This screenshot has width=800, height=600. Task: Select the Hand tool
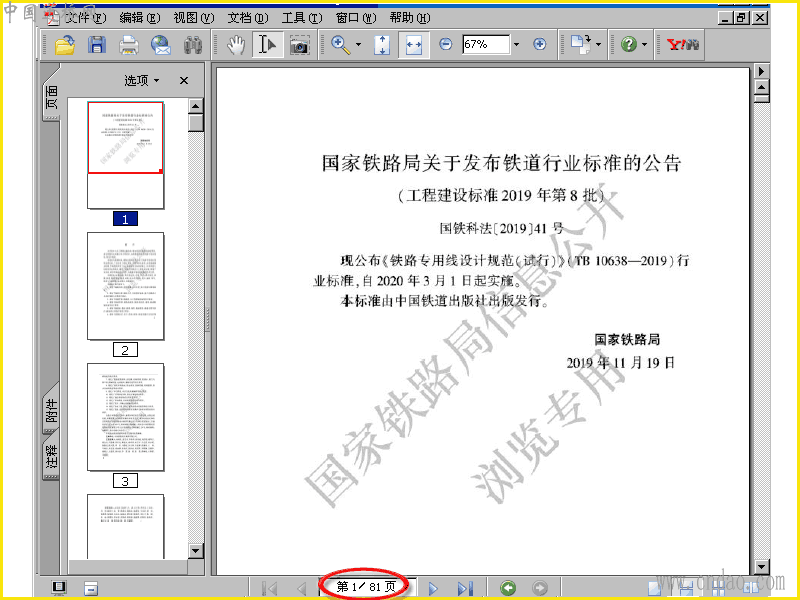[x=235, y=45]
